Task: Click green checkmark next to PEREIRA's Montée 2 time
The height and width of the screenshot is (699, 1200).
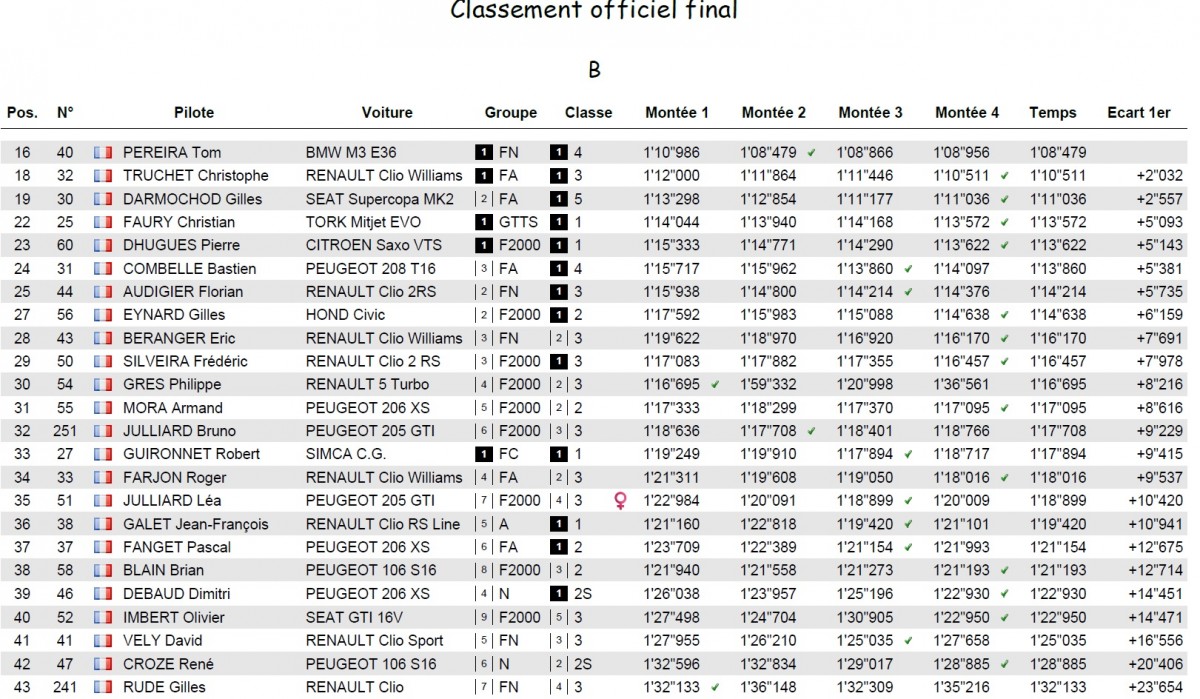Action: pyautogui.click(x=811, y=152)
